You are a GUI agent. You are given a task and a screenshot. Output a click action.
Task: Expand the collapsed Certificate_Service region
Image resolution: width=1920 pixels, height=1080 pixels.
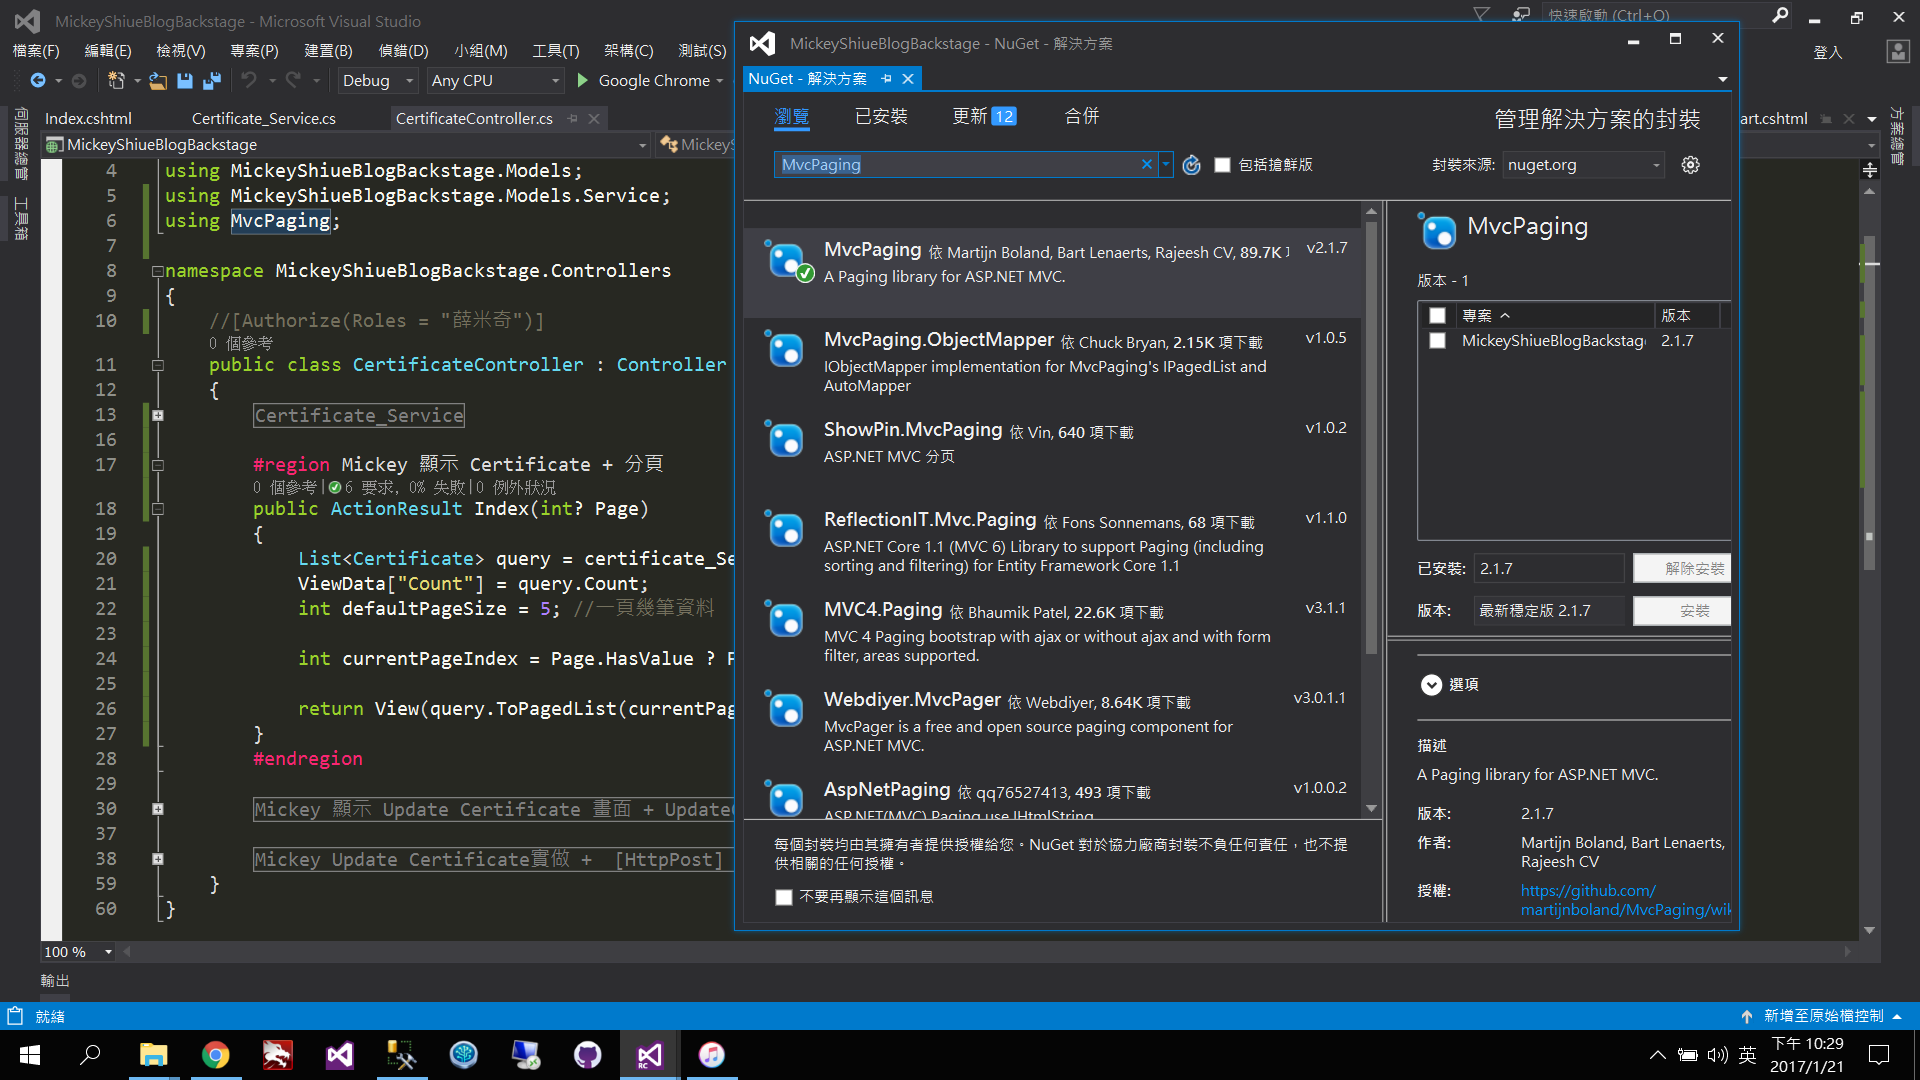coord(158,416)
